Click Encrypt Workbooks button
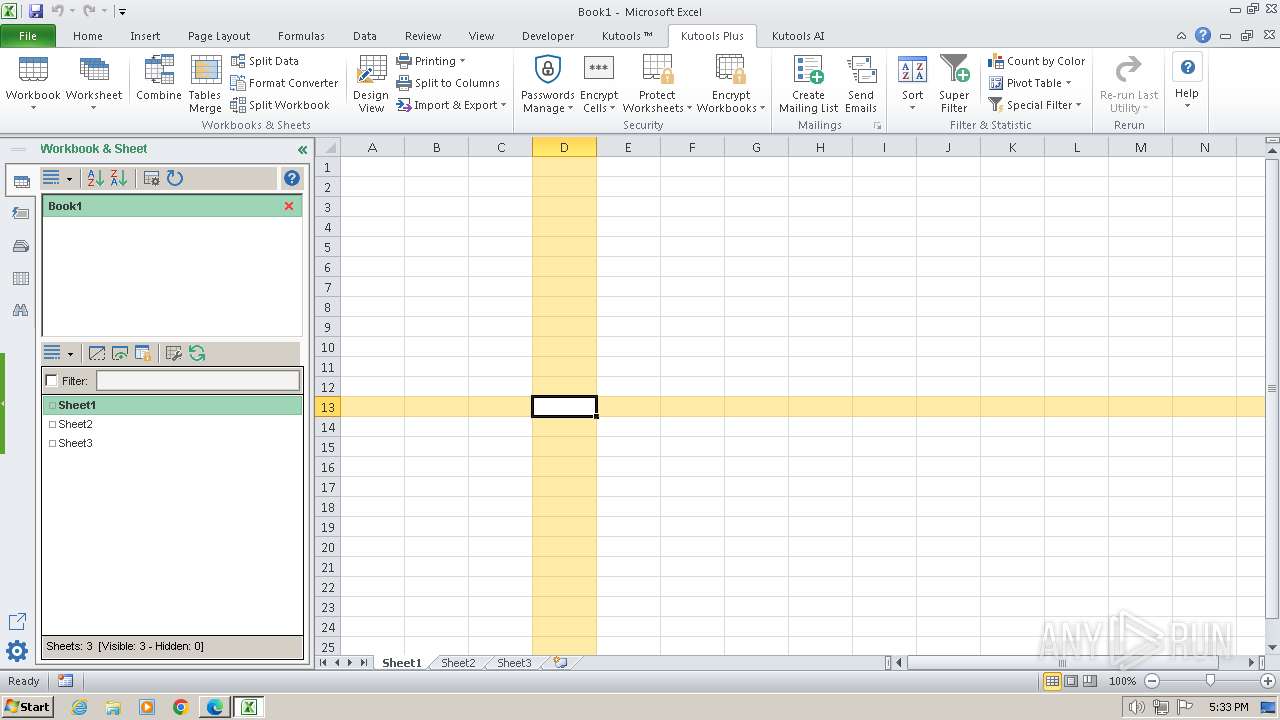The image size is (1280, 720). click(x=731, y=84)
